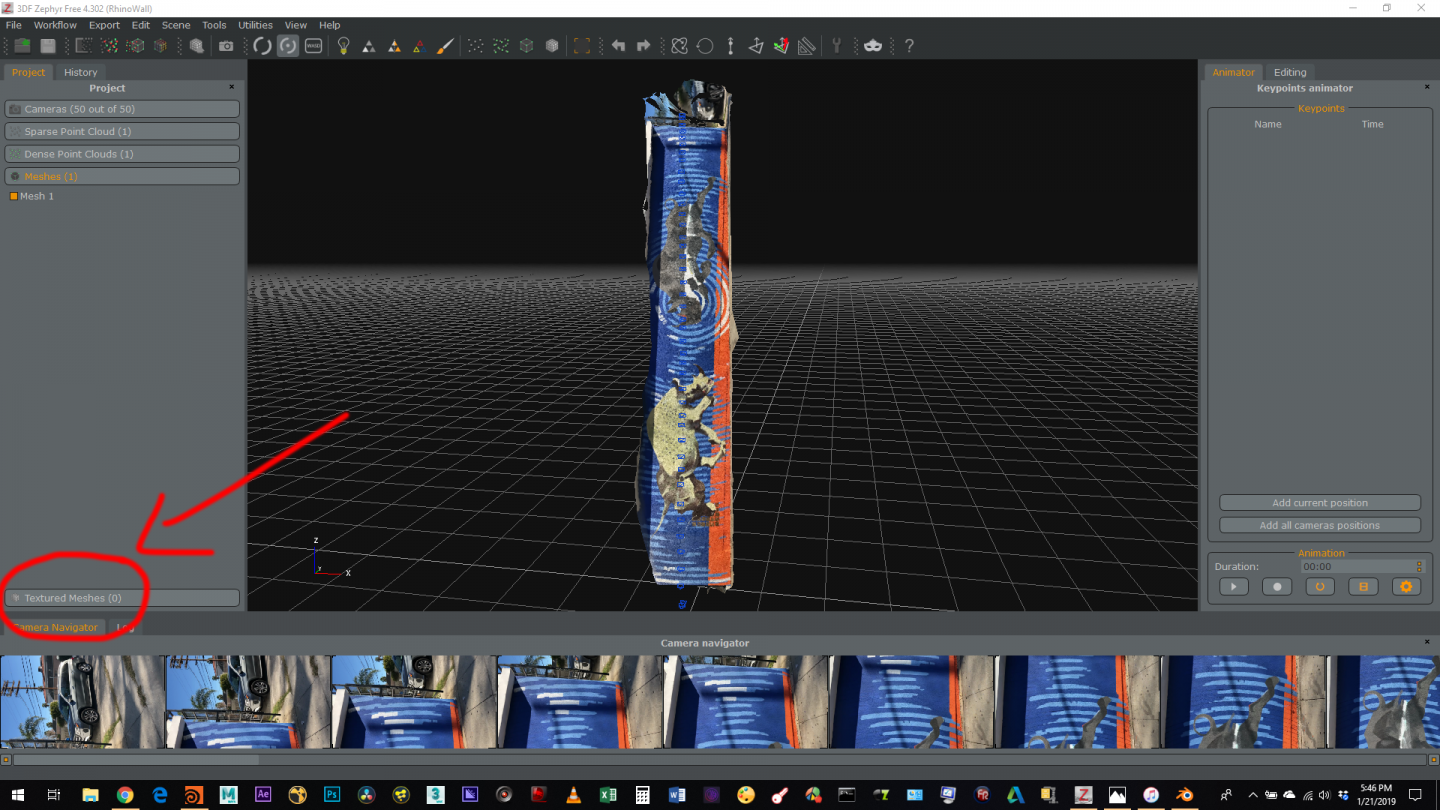Expand Cameras (50 out of 50) section

pyautogui.click(x=122, y=109)
